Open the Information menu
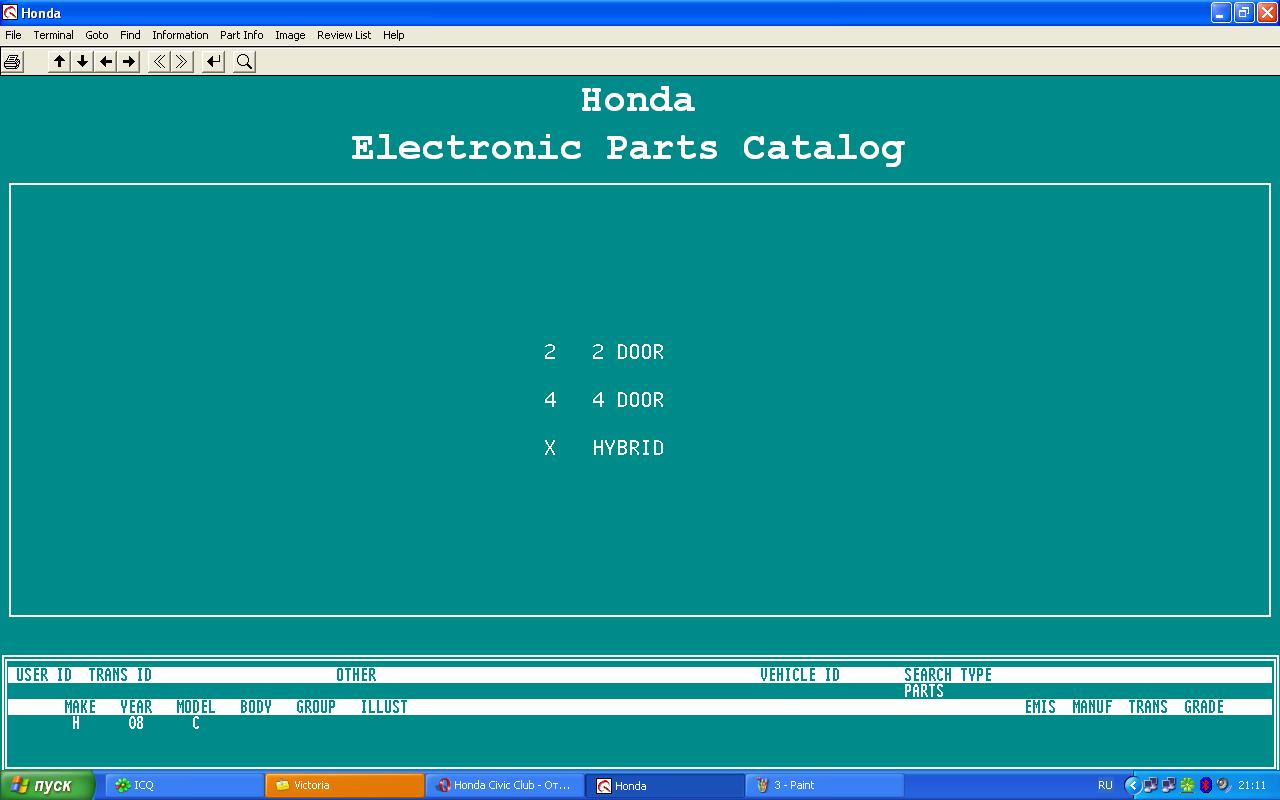This screenshot has height=800, width=1280. click(180, 35)
